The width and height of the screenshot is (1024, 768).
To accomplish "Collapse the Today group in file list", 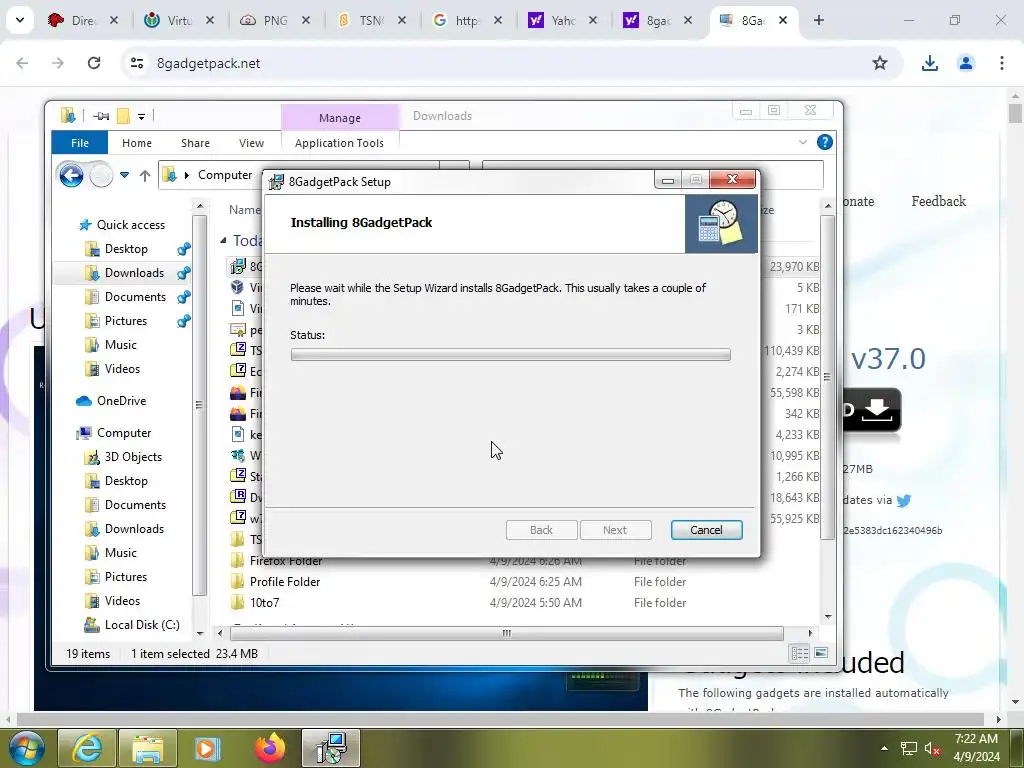I will click(x=223, y=240).
